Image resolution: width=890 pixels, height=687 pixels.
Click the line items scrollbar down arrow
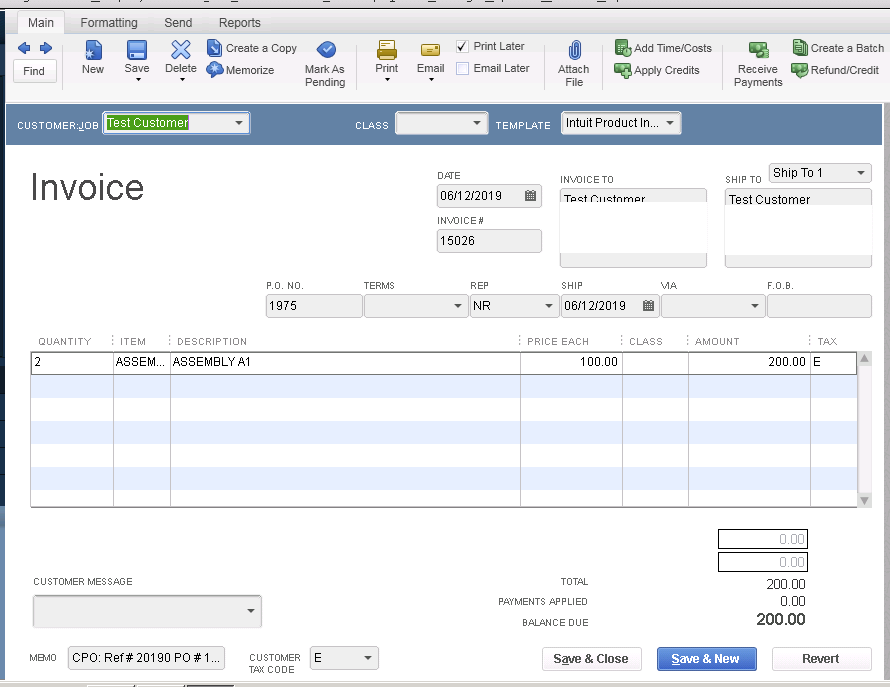point(865,500)
